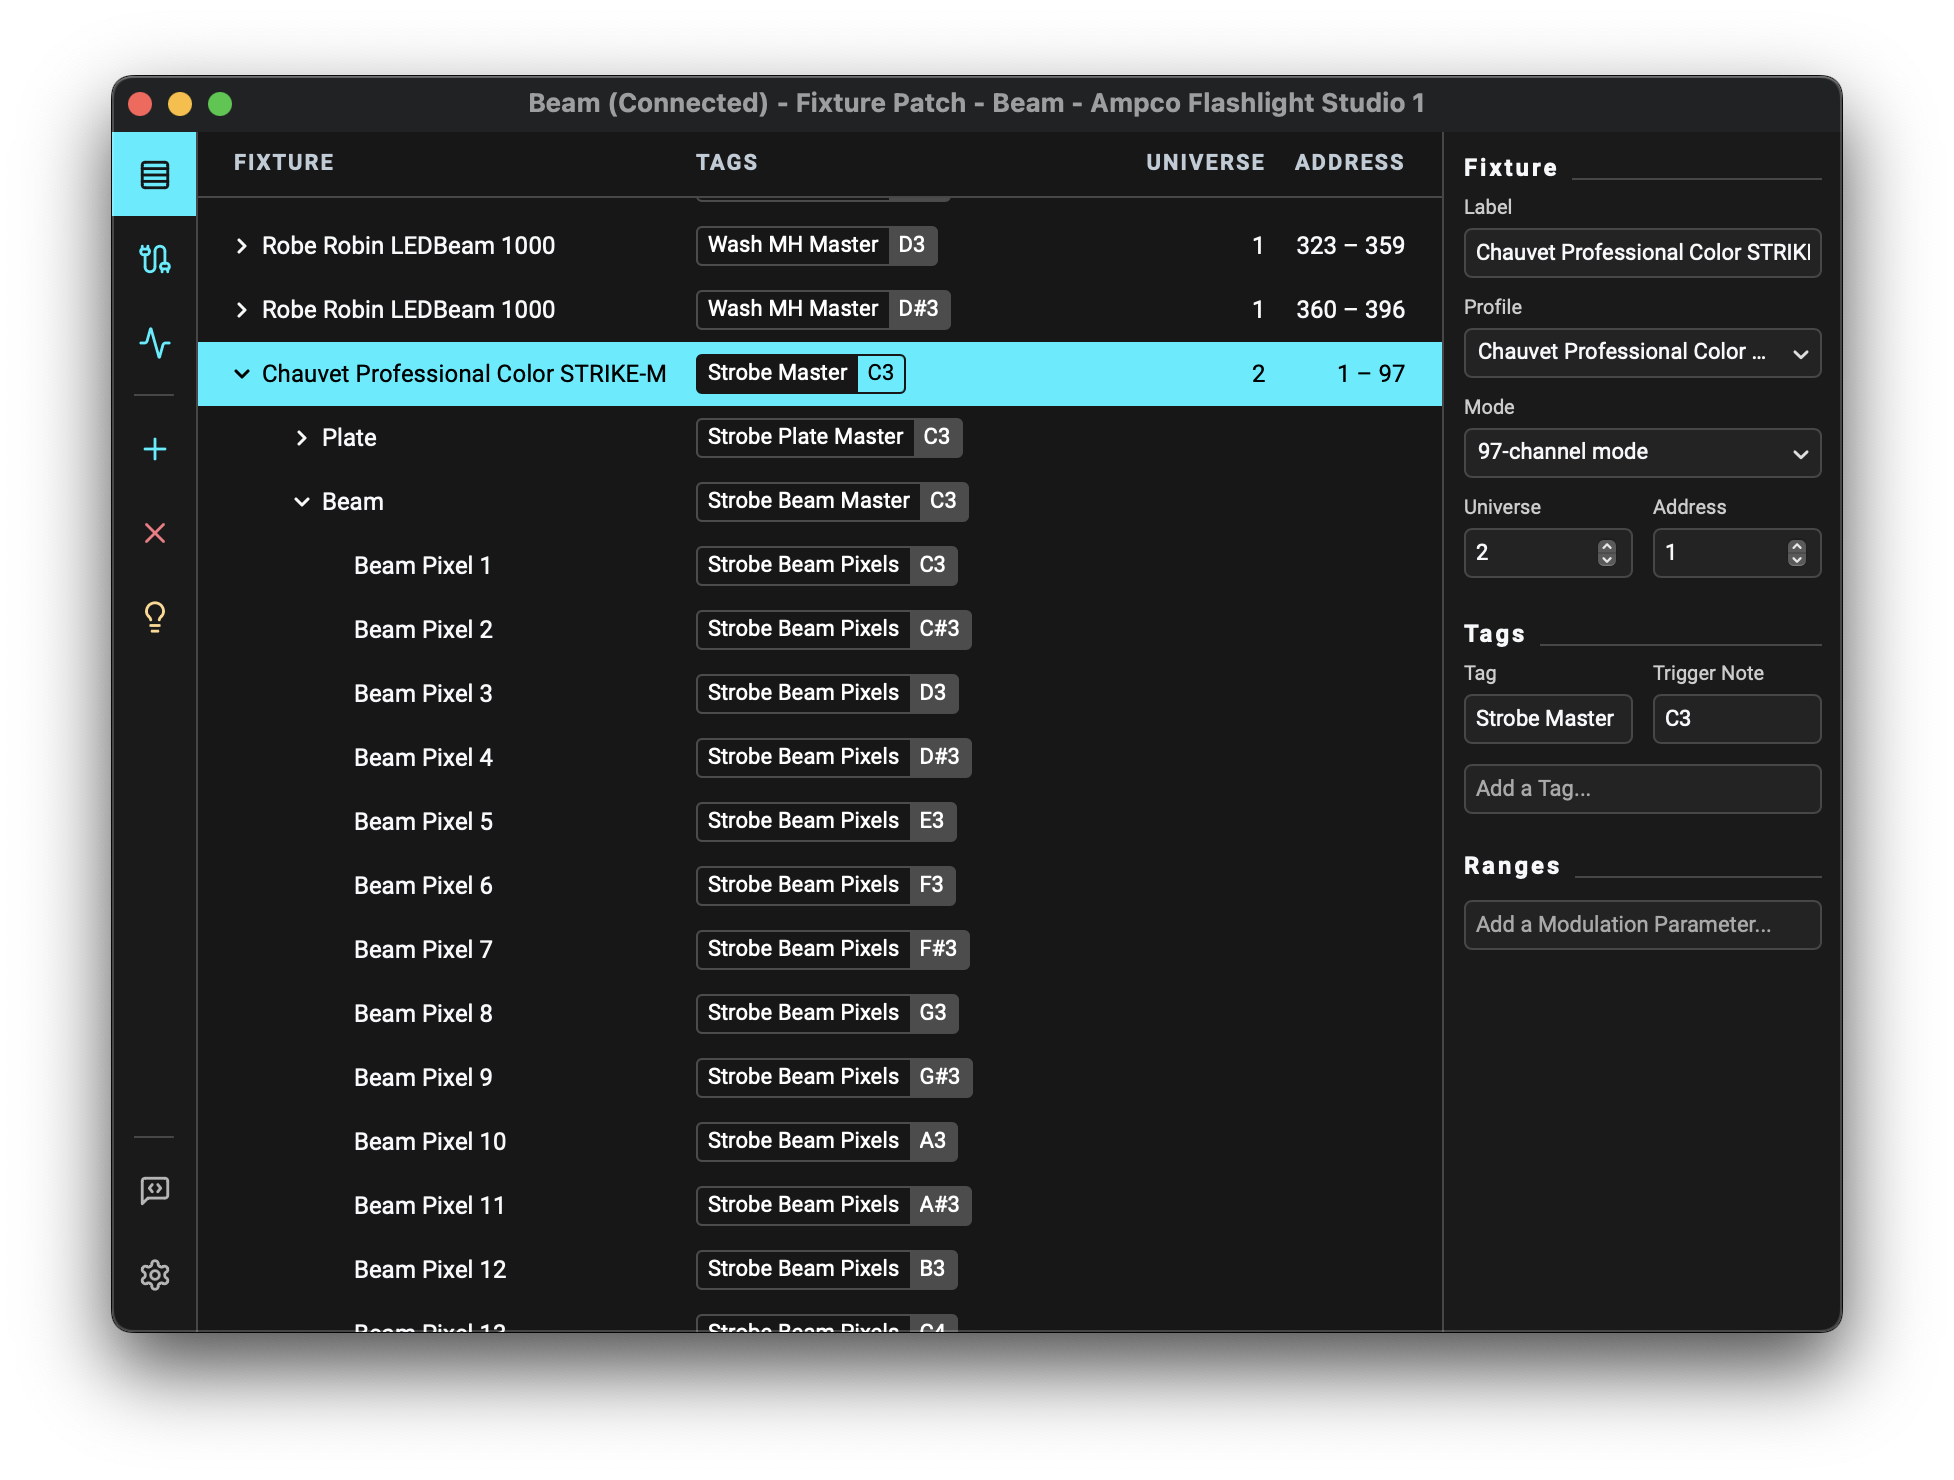Click the Add a Tag field
This screenshot has height=1480, width=1954.
pyautogui.click(x=1642, y=789)
